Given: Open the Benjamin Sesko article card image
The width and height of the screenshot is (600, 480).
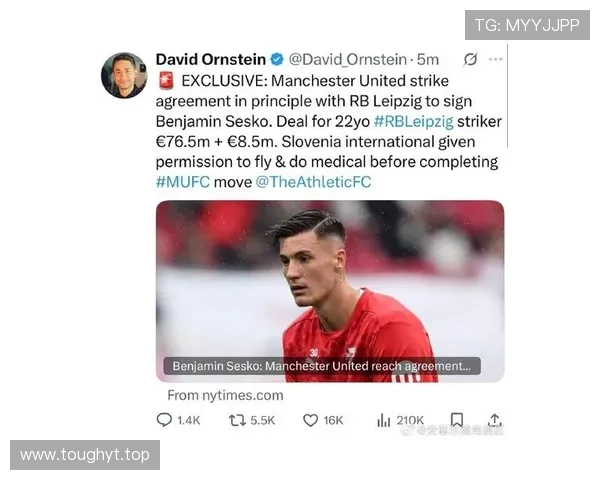Looking at the screenshot, I should tap(330, 291).
